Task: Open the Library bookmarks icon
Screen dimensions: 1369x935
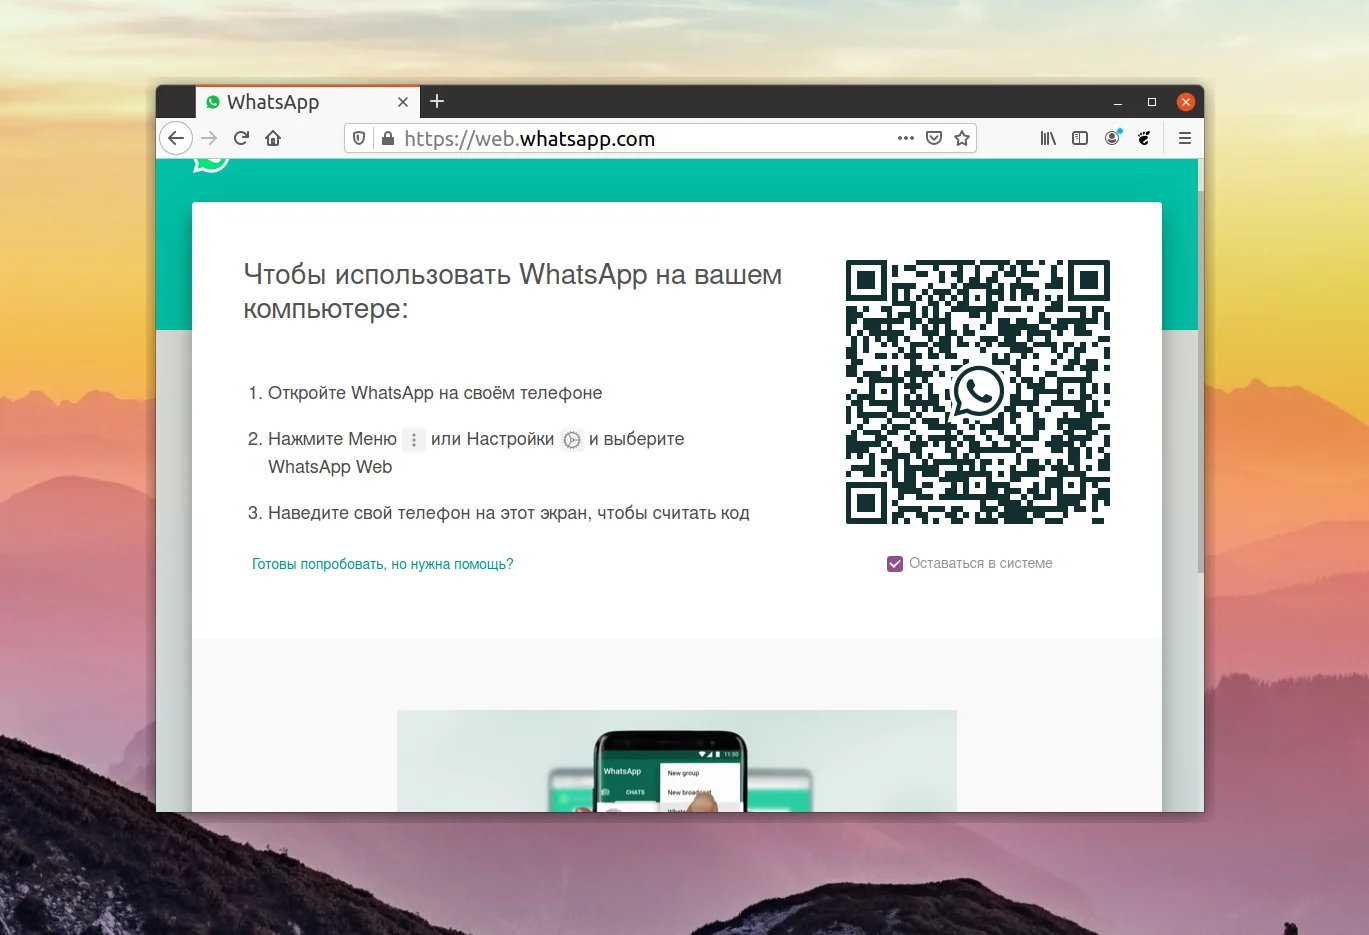Action: tap(1048, 138)
